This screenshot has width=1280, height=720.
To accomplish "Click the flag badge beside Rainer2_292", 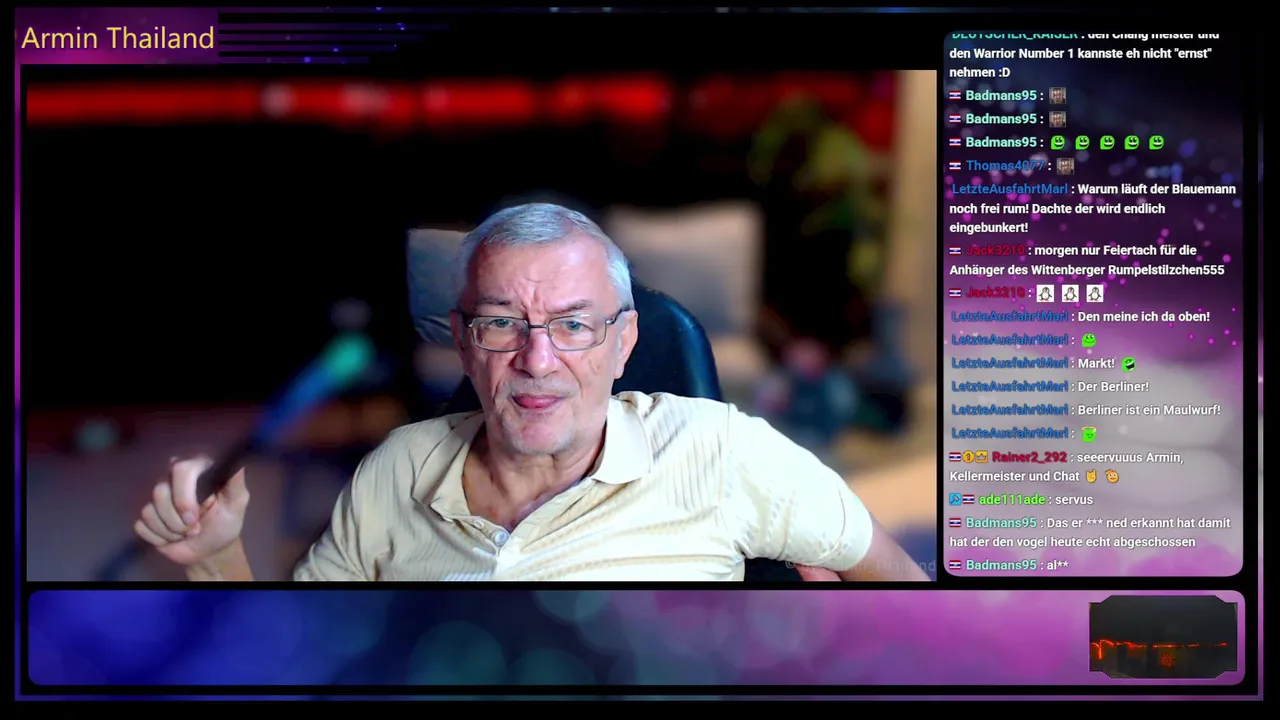I will pyautogui.click(x=955, y=457).
